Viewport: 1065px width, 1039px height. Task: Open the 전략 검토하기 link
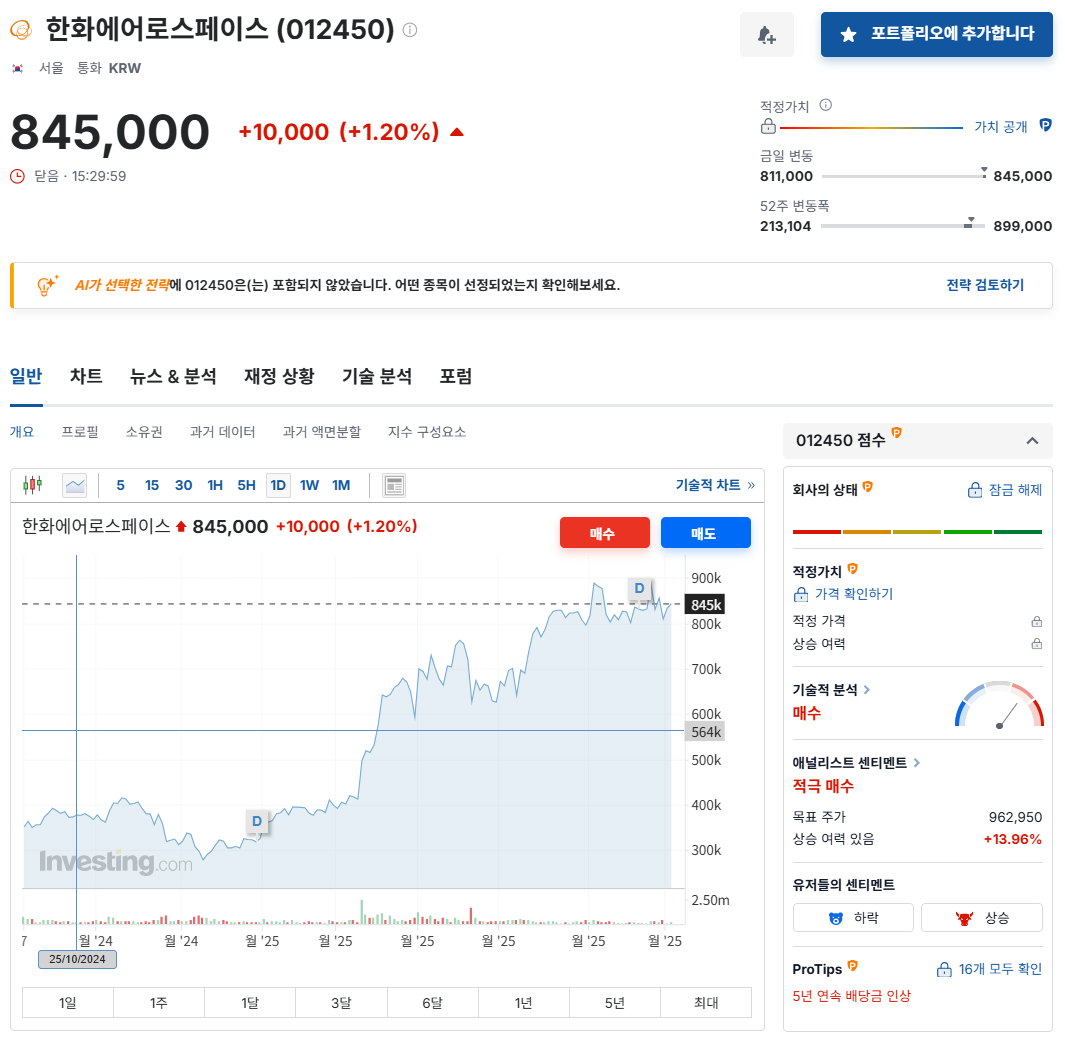pos(985,285)
